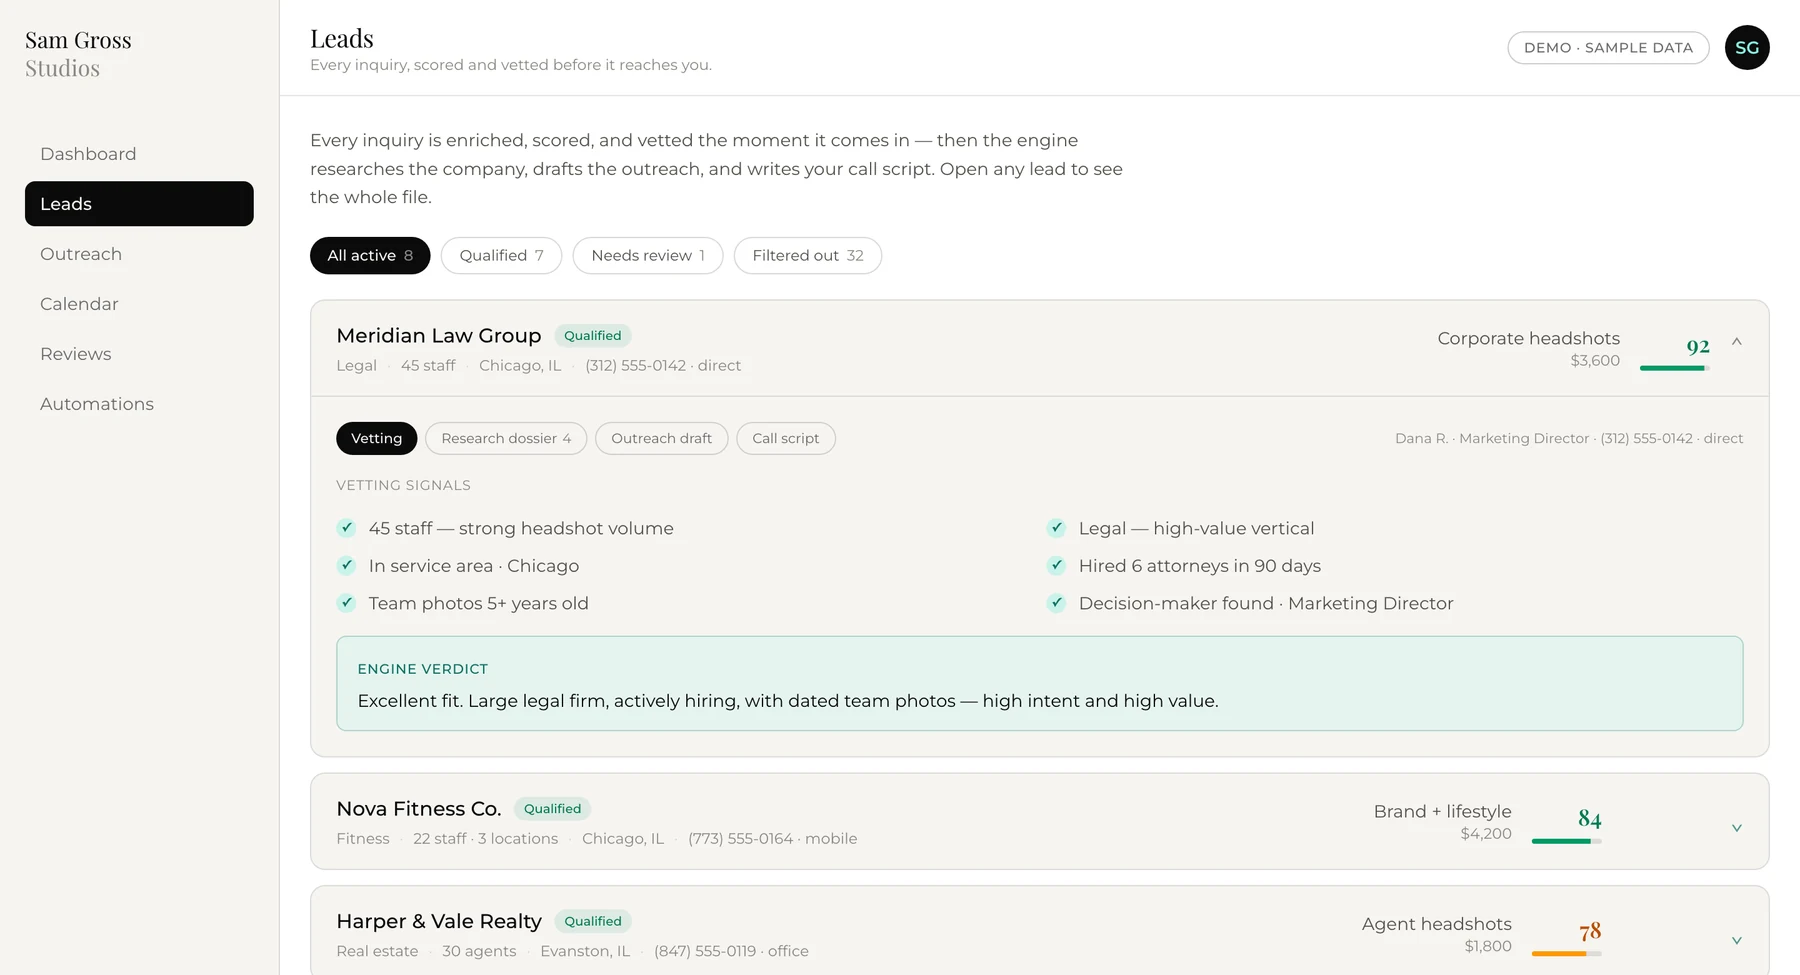Click the Meridian Law Group score bar

[x=1675, y=369]
